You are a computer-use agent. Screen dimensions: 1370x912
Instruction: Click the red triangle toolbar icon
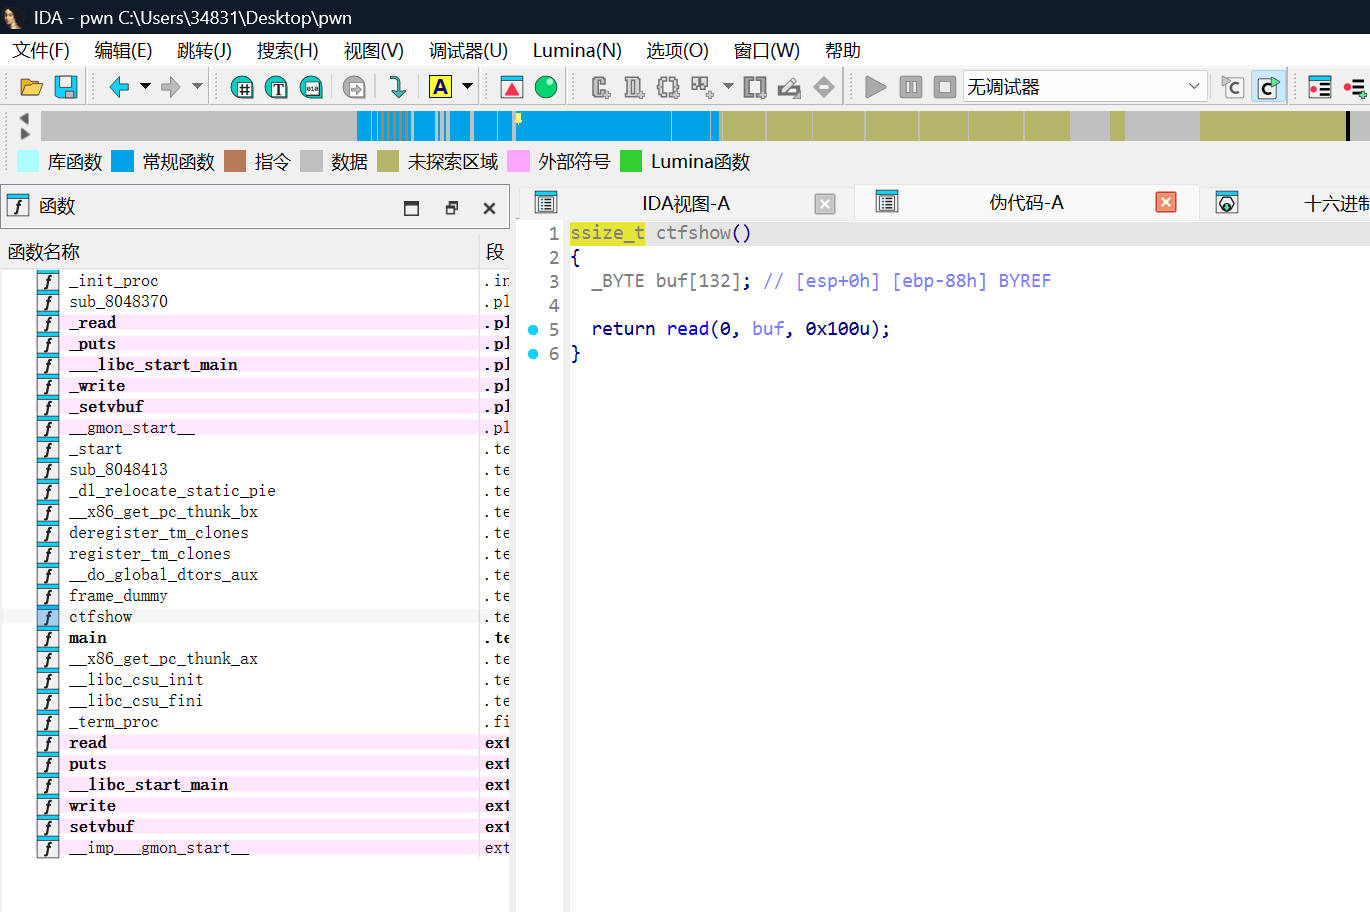coord(512,87)
